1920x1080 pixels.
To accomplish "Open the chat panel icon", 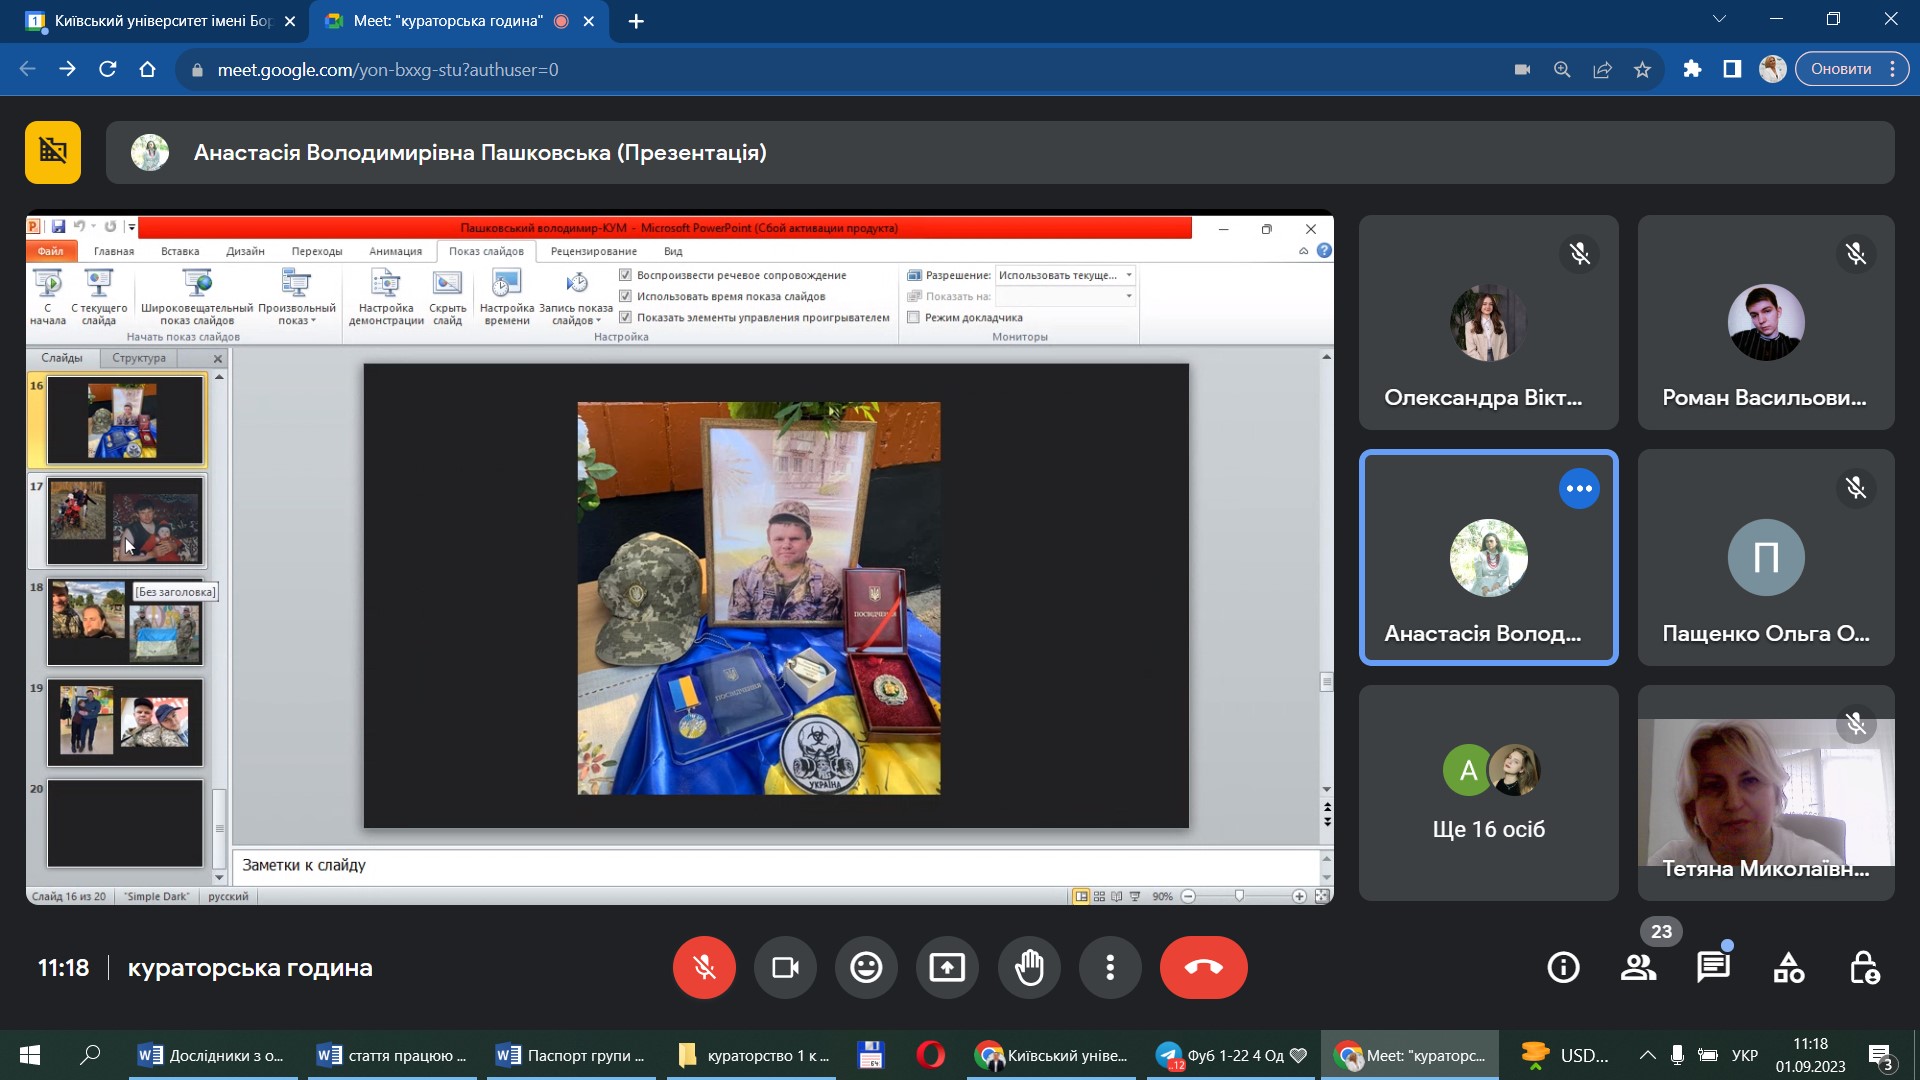I will pyautogui.click(x=1713, y=967).
